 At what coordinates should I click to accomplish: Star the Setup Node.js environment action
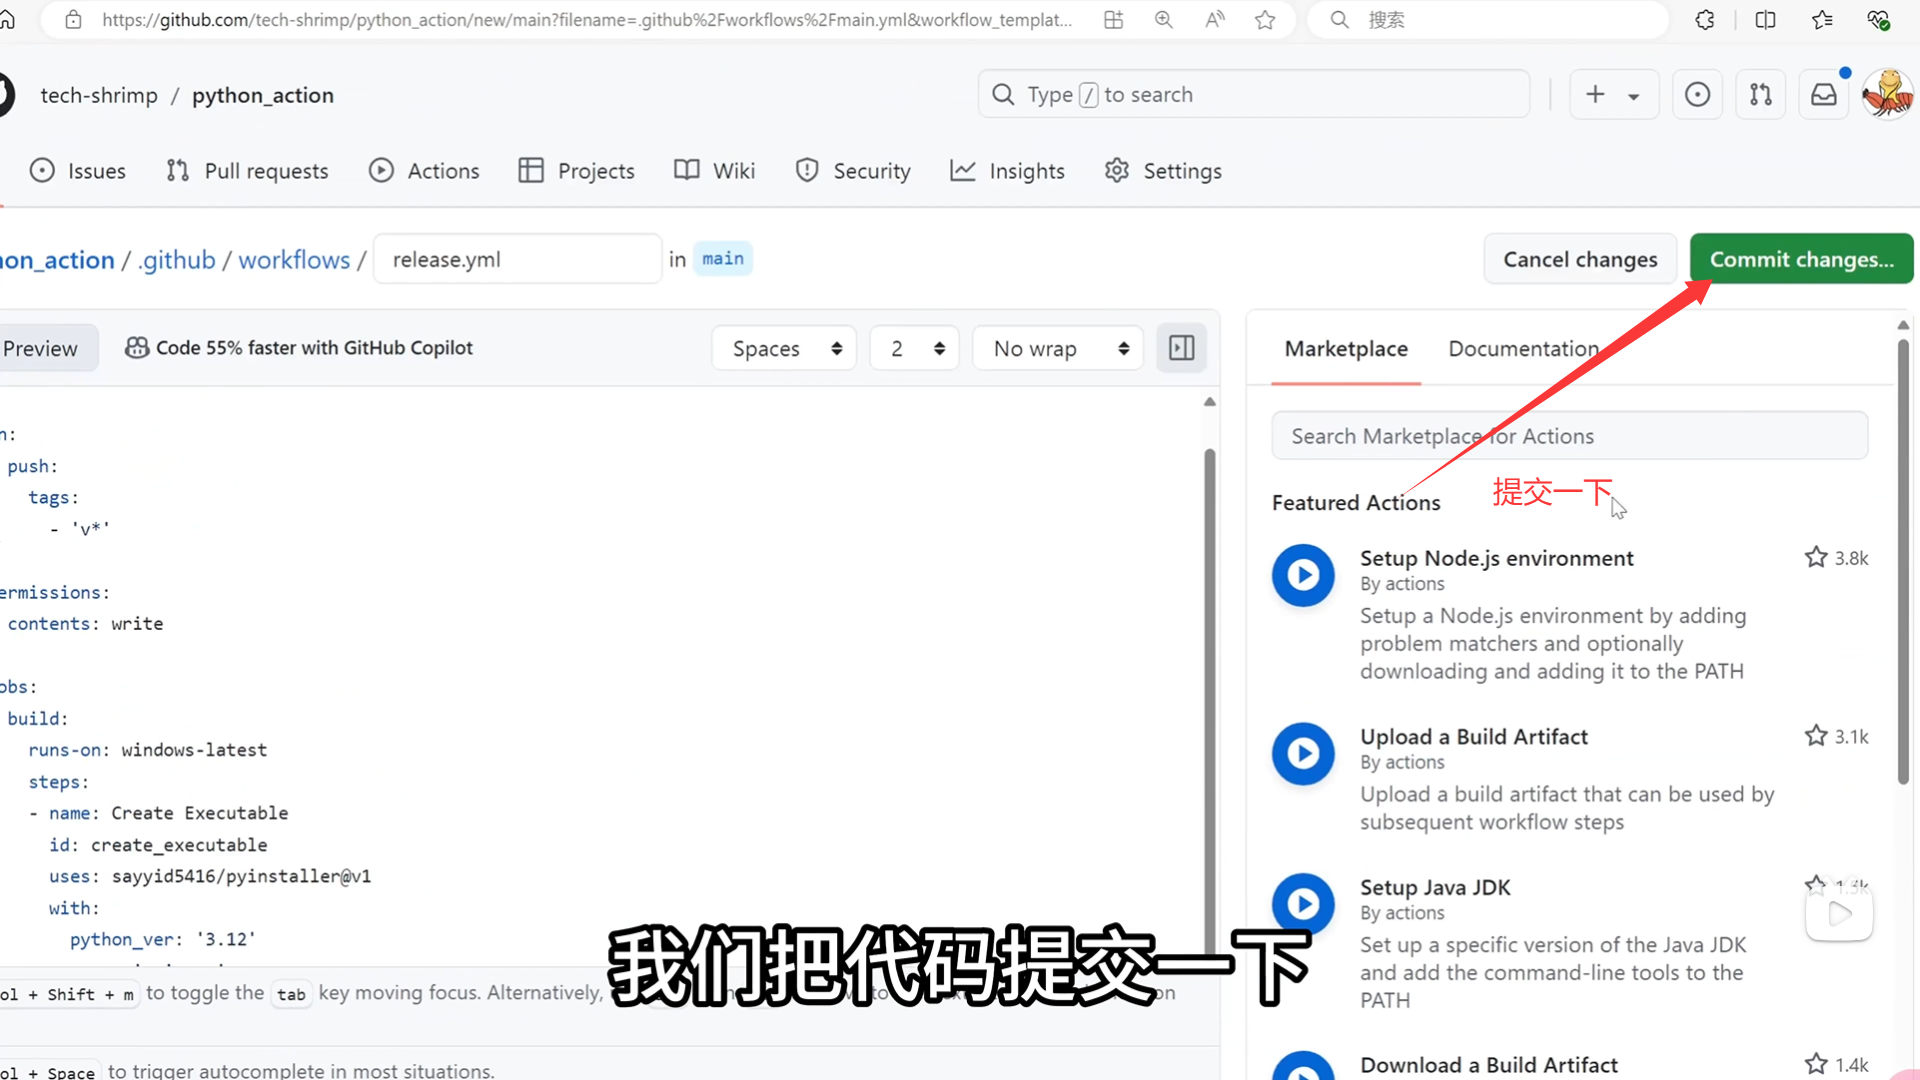click(1816, 557)
